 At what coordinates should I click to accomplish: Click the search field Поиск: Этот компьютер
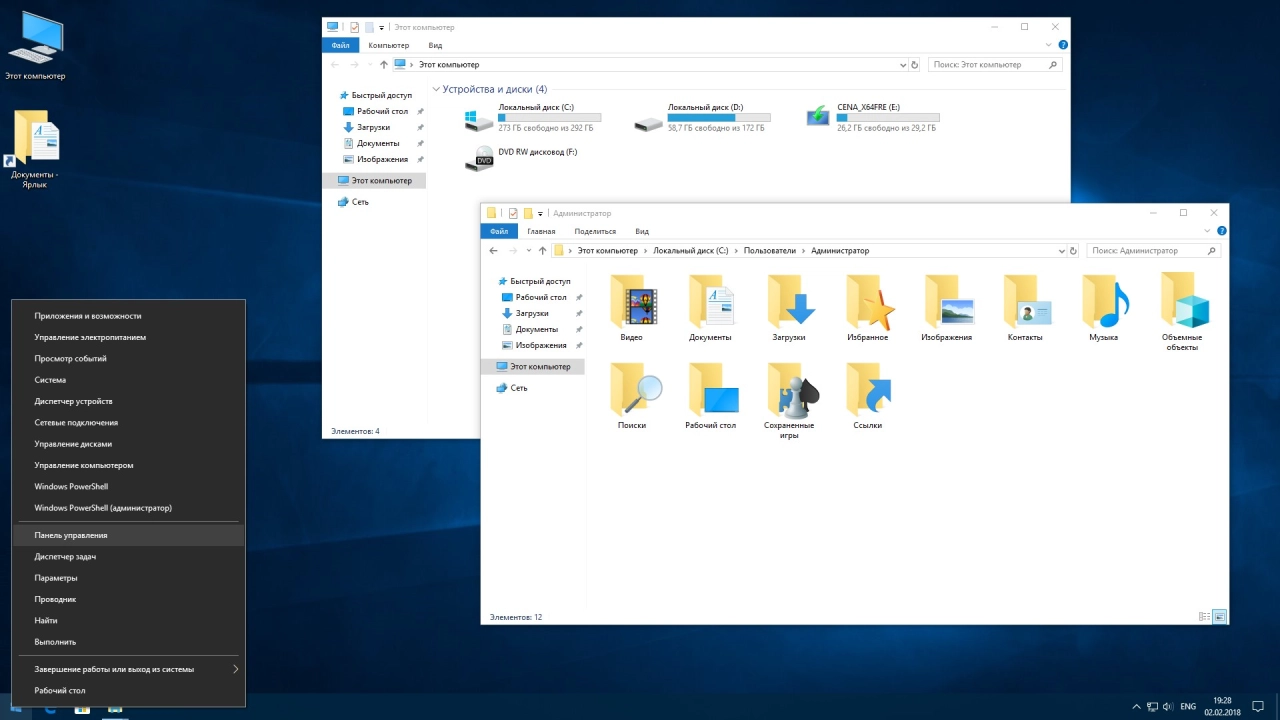pyautogui.click(x=995, y=65)
